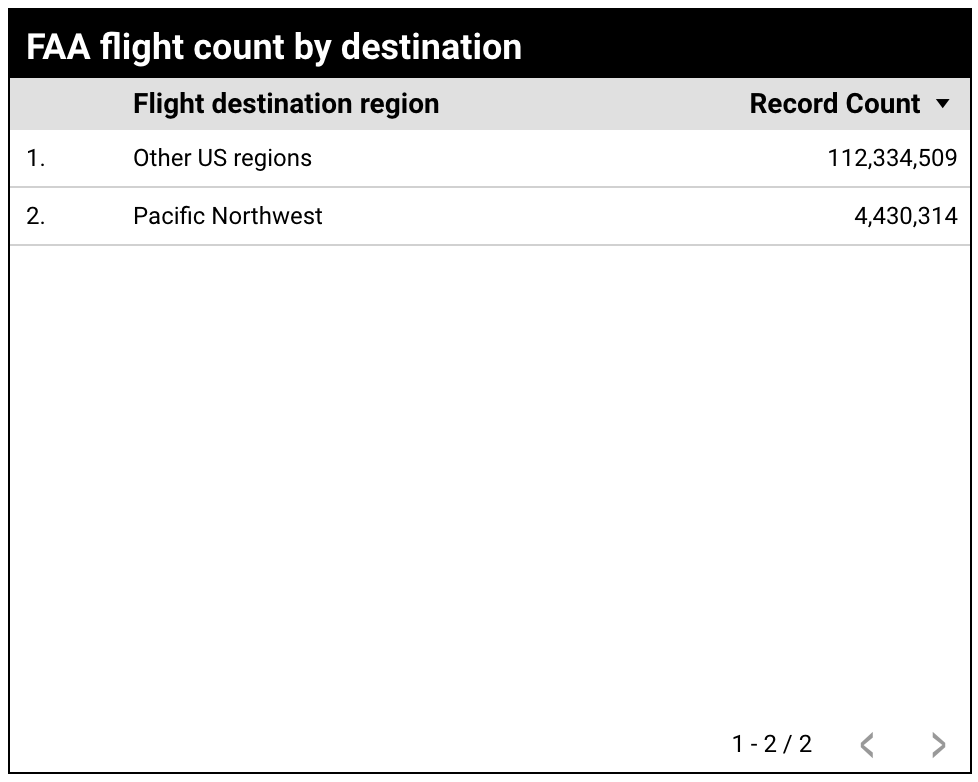Go to the previous table page
This screenshot has width=978, height=782.
pos(867,744)
